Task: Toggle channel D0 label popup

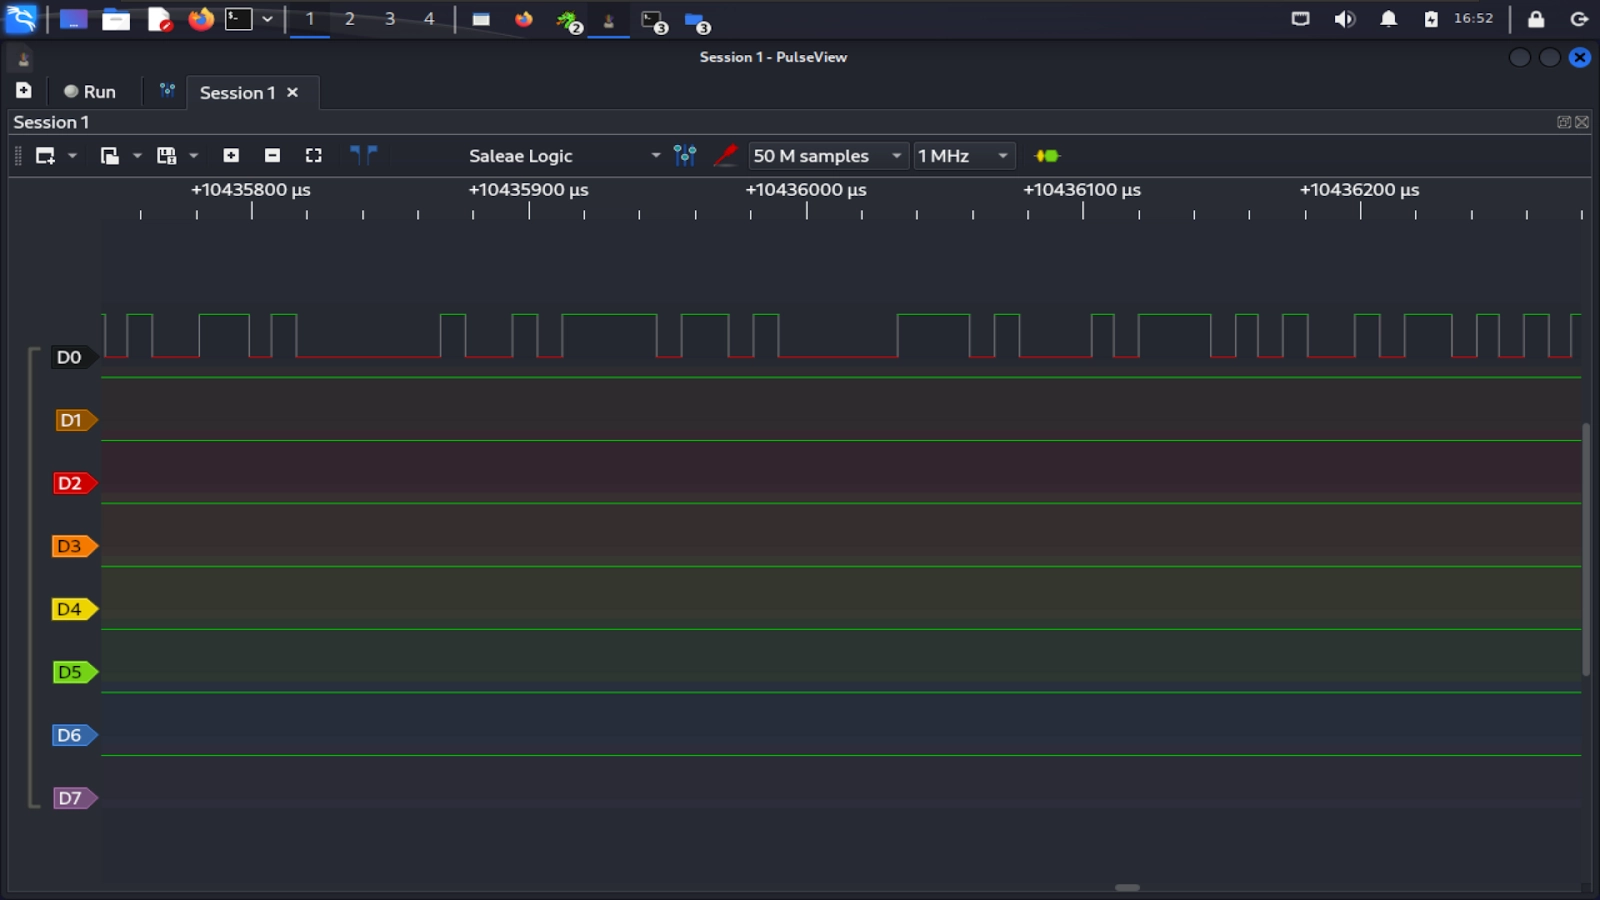Action: 70,357
